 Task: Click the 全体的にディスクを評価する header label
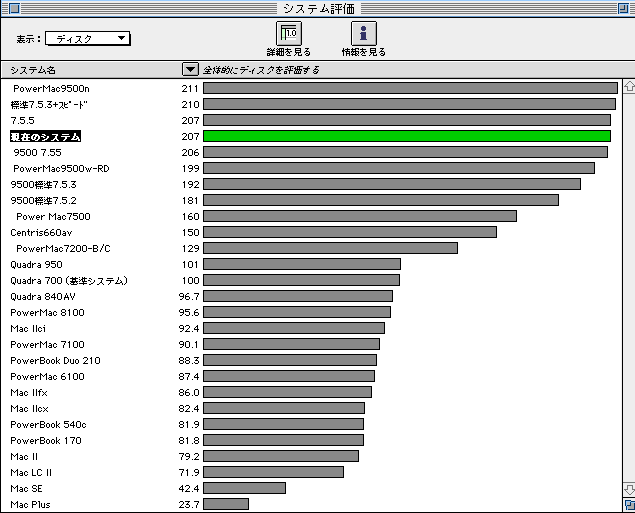pos(262,70)
